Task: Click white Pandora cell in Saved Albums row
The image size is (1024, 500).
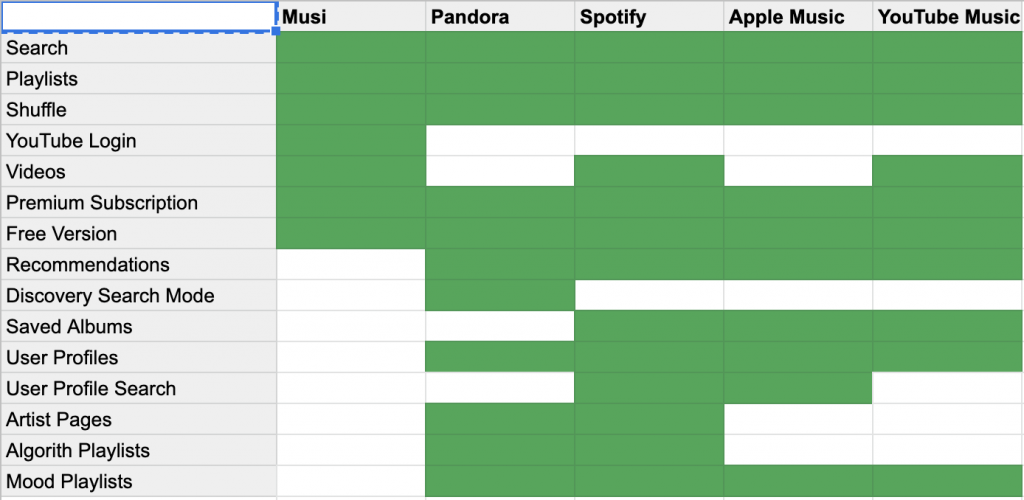Action: (x=500, y=326)
